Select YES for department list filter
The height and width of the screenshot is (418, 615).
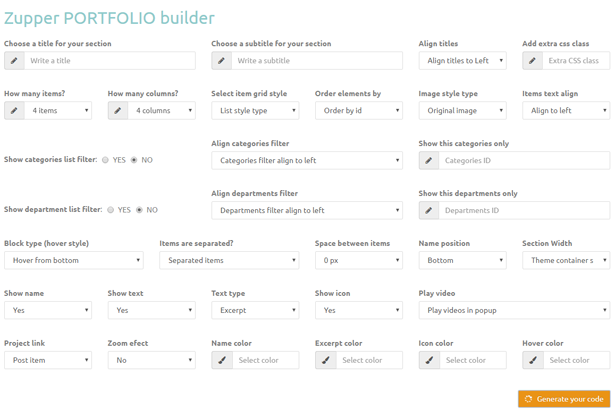[111, 210]
